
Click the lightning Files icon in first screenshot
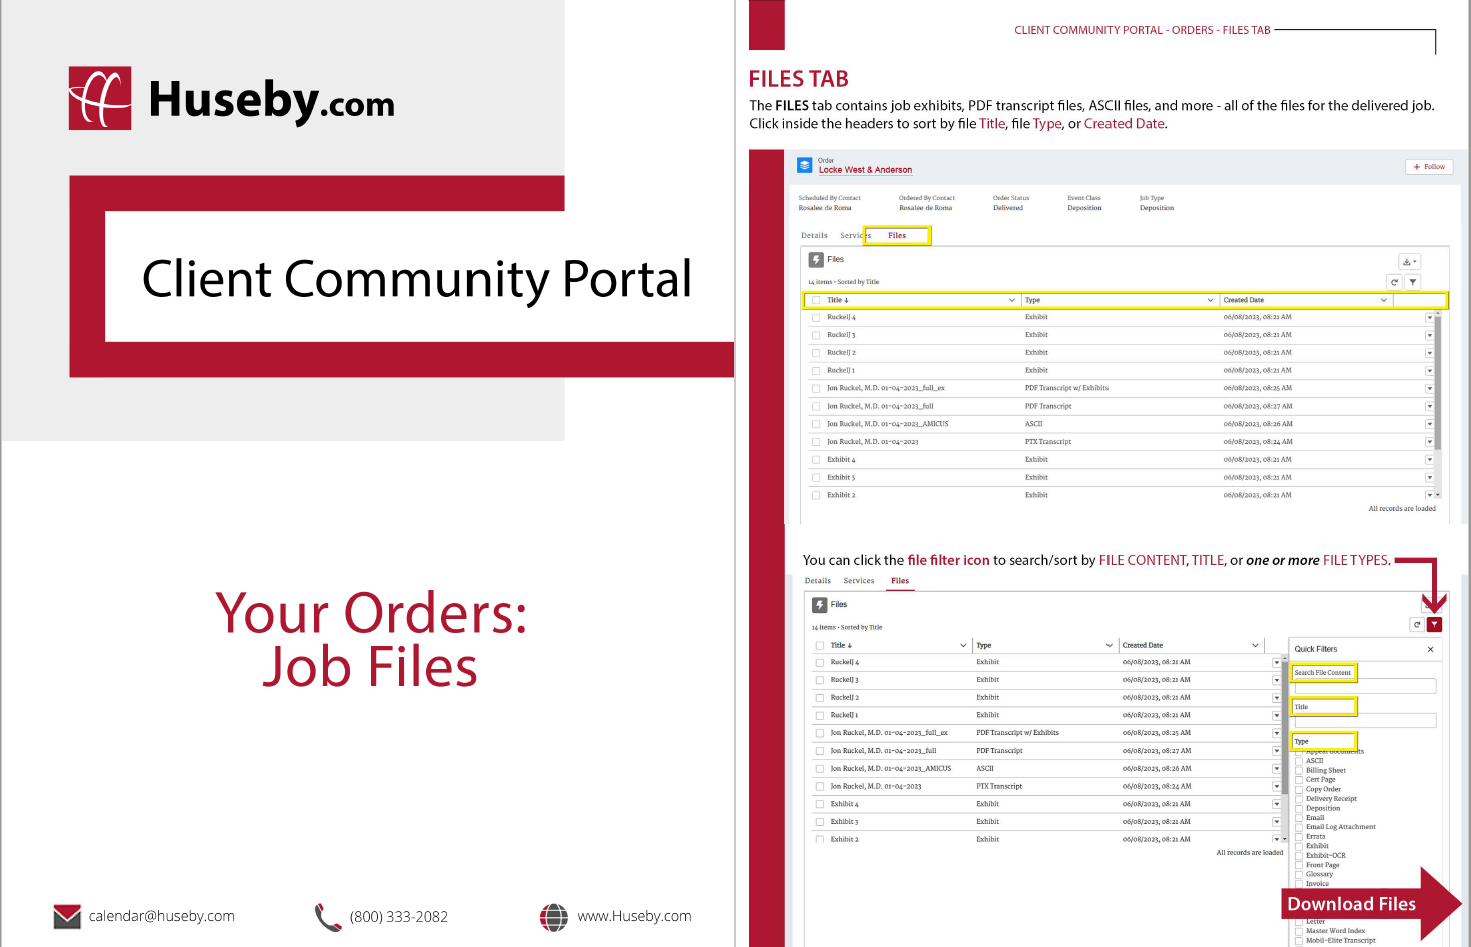pyautogui.click(x=816, y=259)
